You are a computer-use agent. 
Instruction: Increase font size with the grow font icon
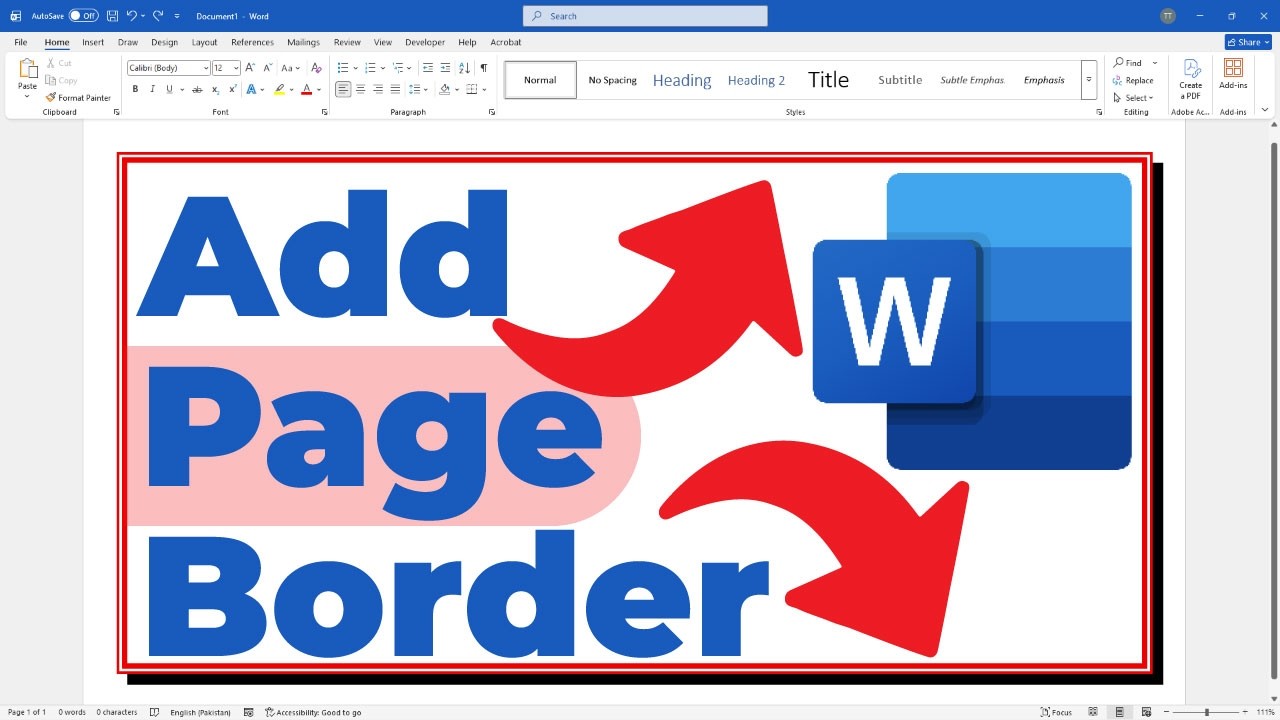pyautogui.click(x=250, y=68)
